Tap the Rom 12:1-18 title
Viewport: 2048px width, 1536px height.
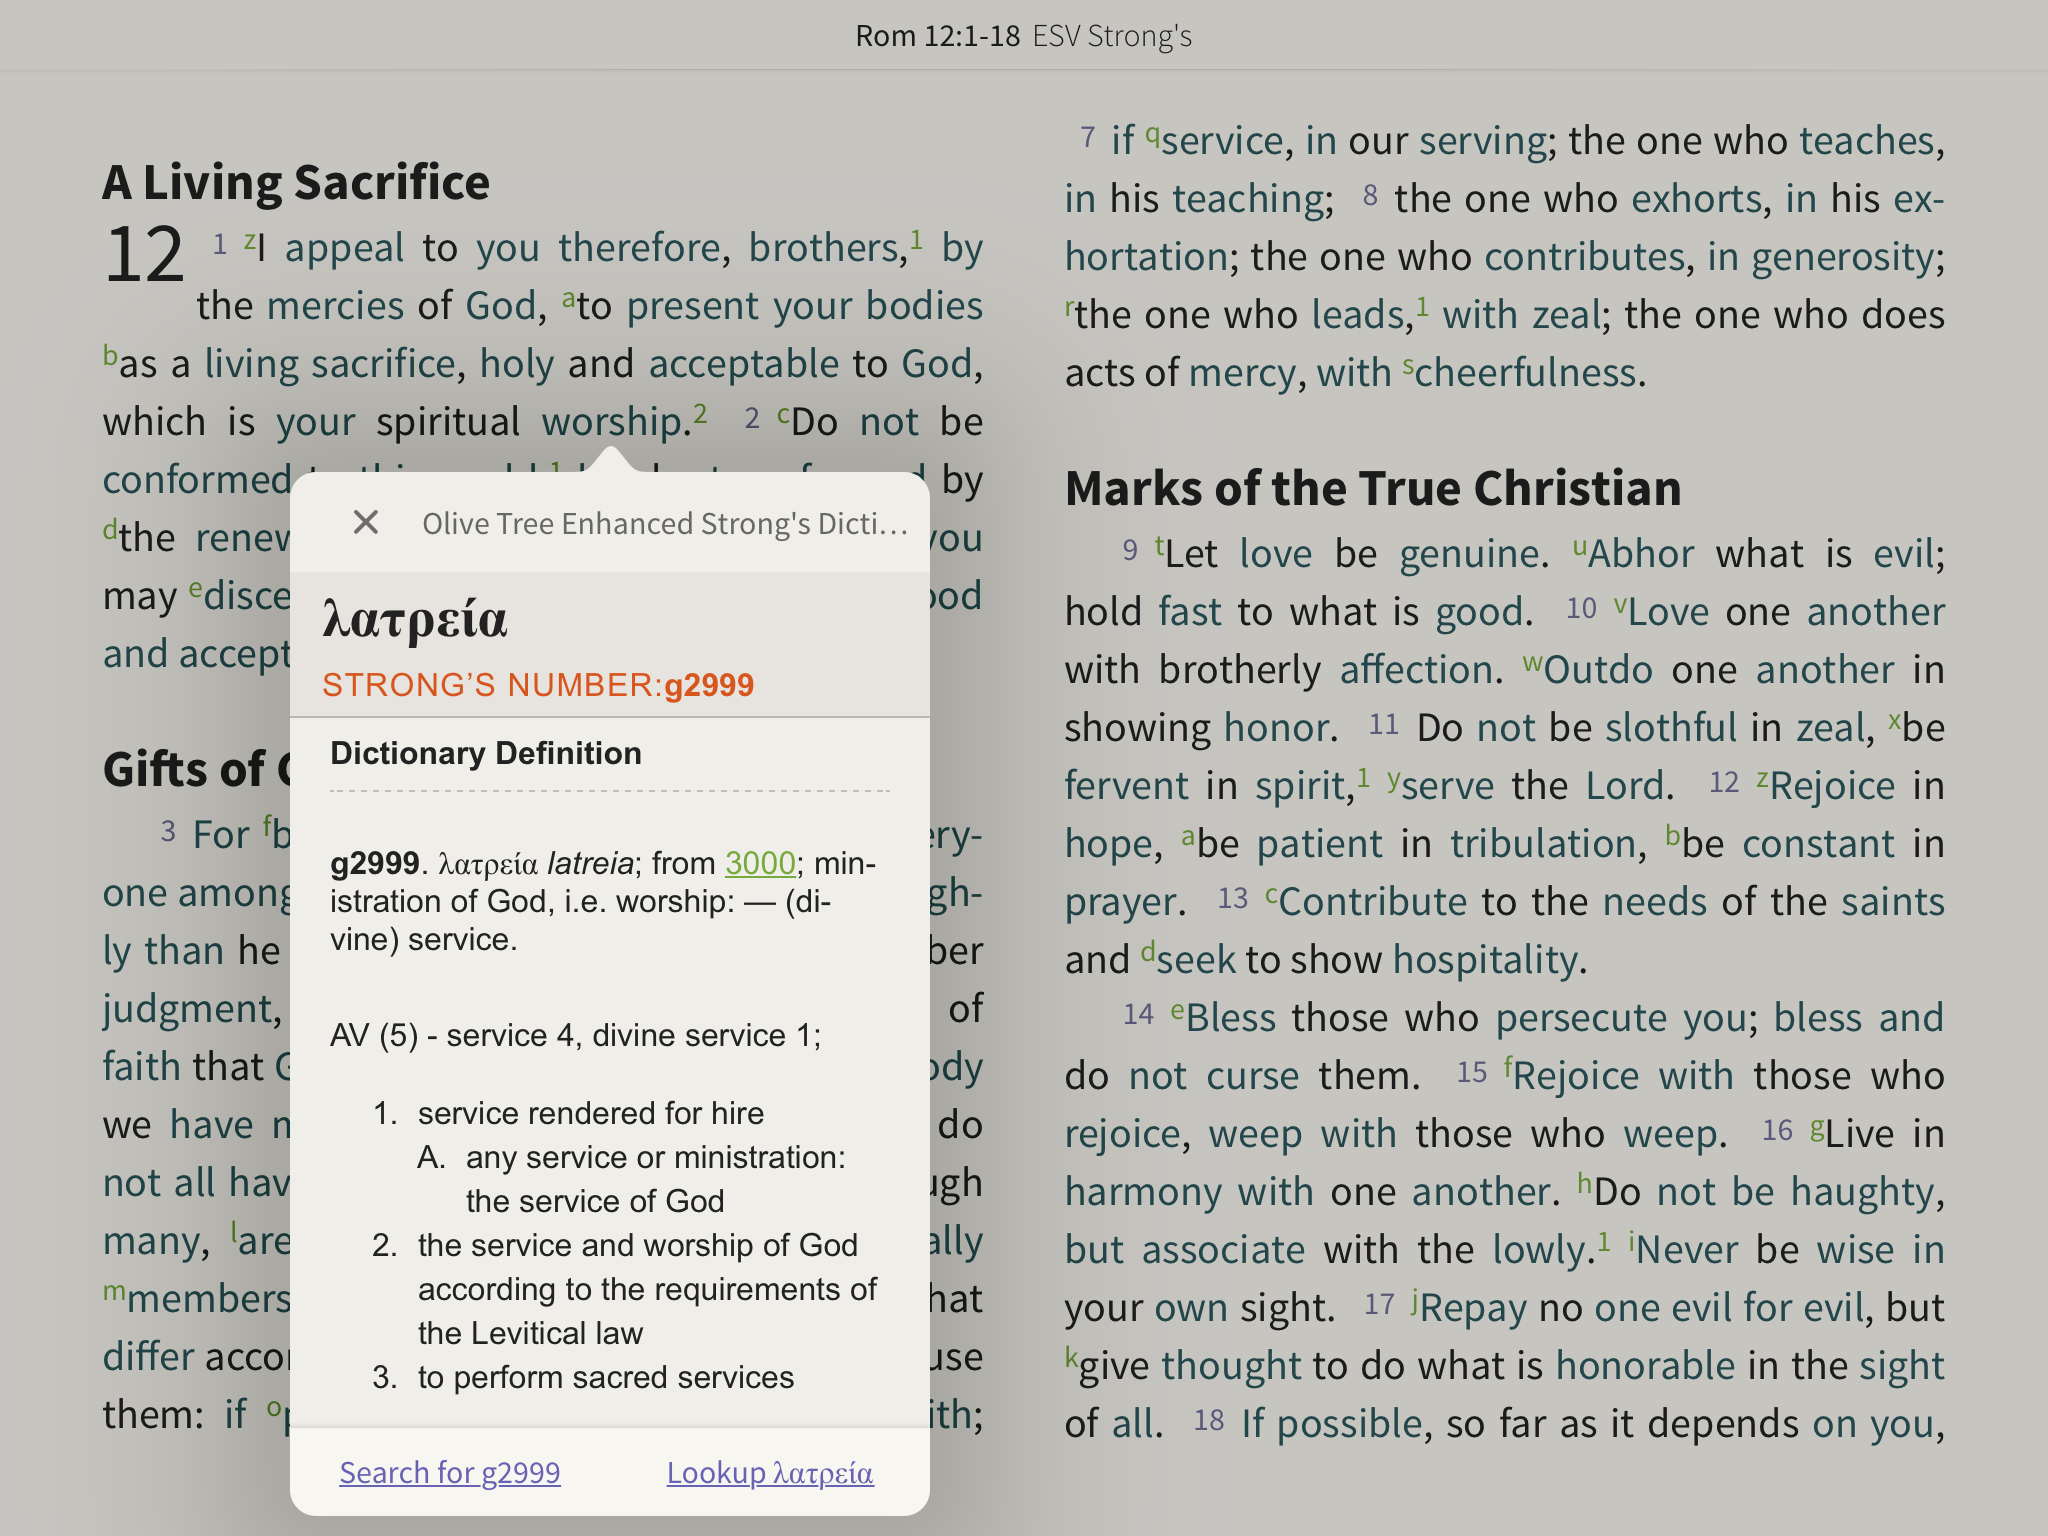(937, 36)
